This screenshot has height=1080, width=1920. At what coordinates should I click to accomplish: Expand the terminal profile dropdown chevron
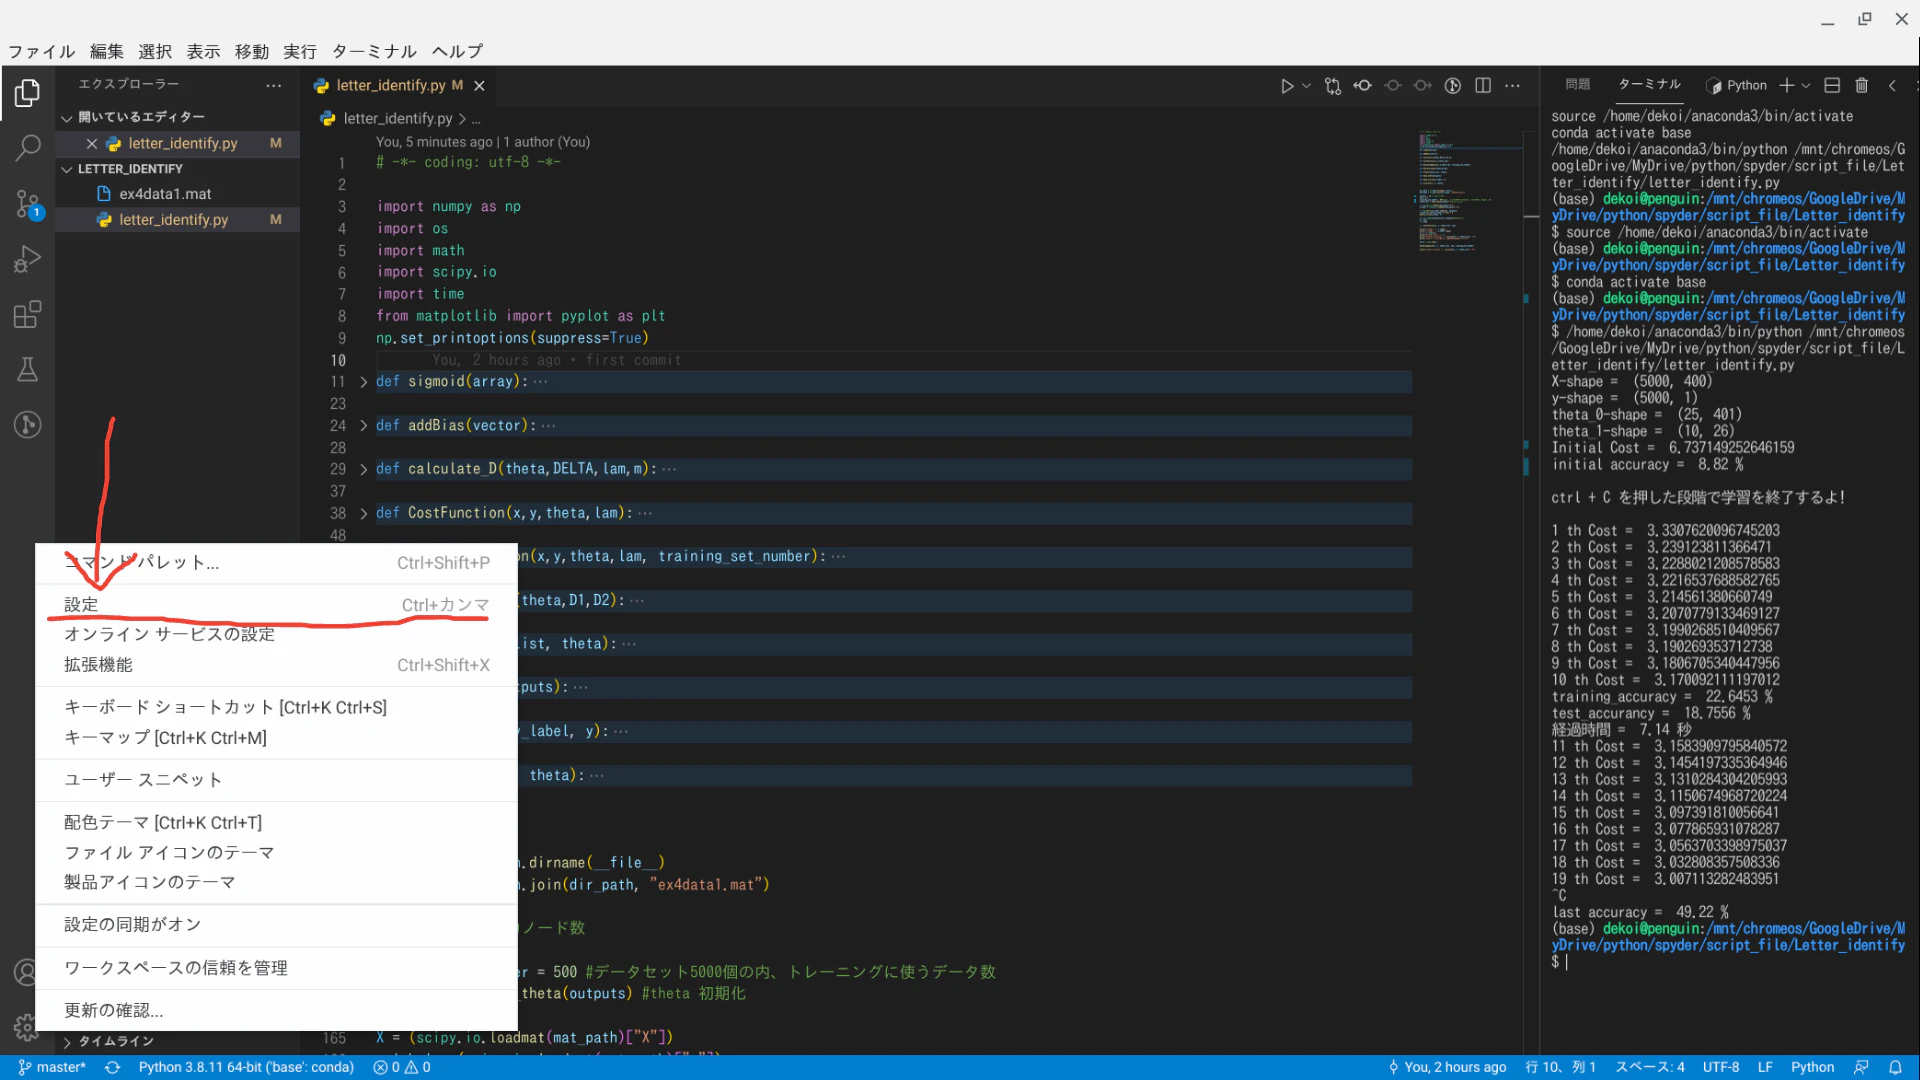point(1805,85)
